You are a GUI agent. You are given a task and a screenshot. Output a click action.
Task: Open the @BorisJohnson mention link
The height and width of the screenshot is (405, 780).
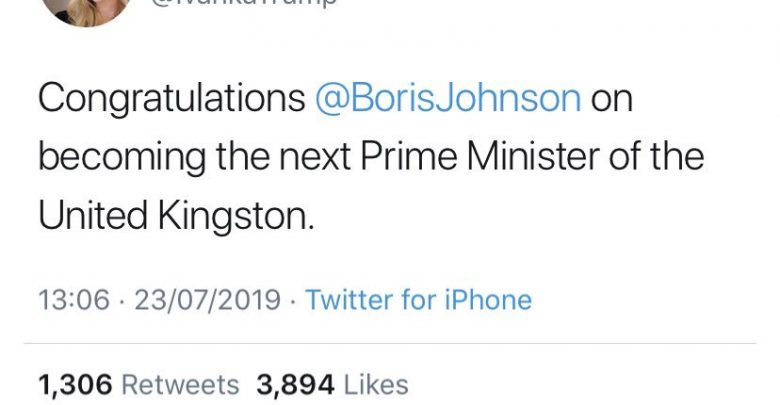click(x=447, y=99)
